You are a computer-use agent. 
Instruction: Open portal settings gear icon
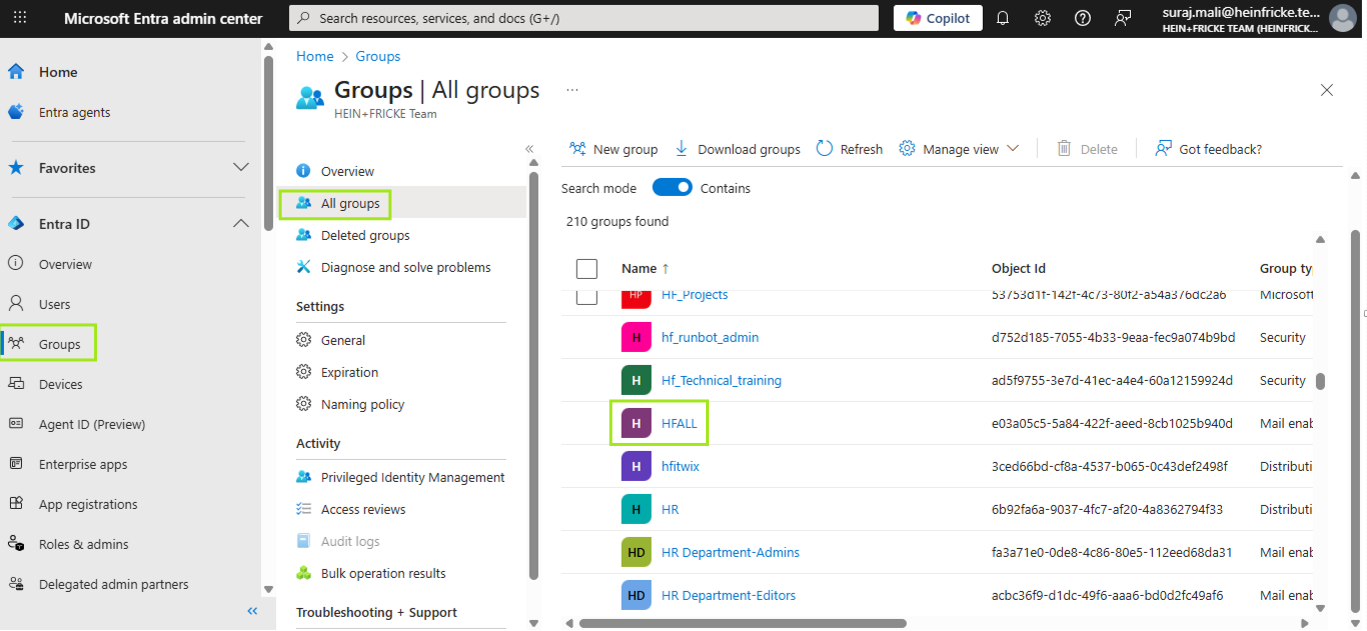pyautogui.click(x=1042, y=18)
